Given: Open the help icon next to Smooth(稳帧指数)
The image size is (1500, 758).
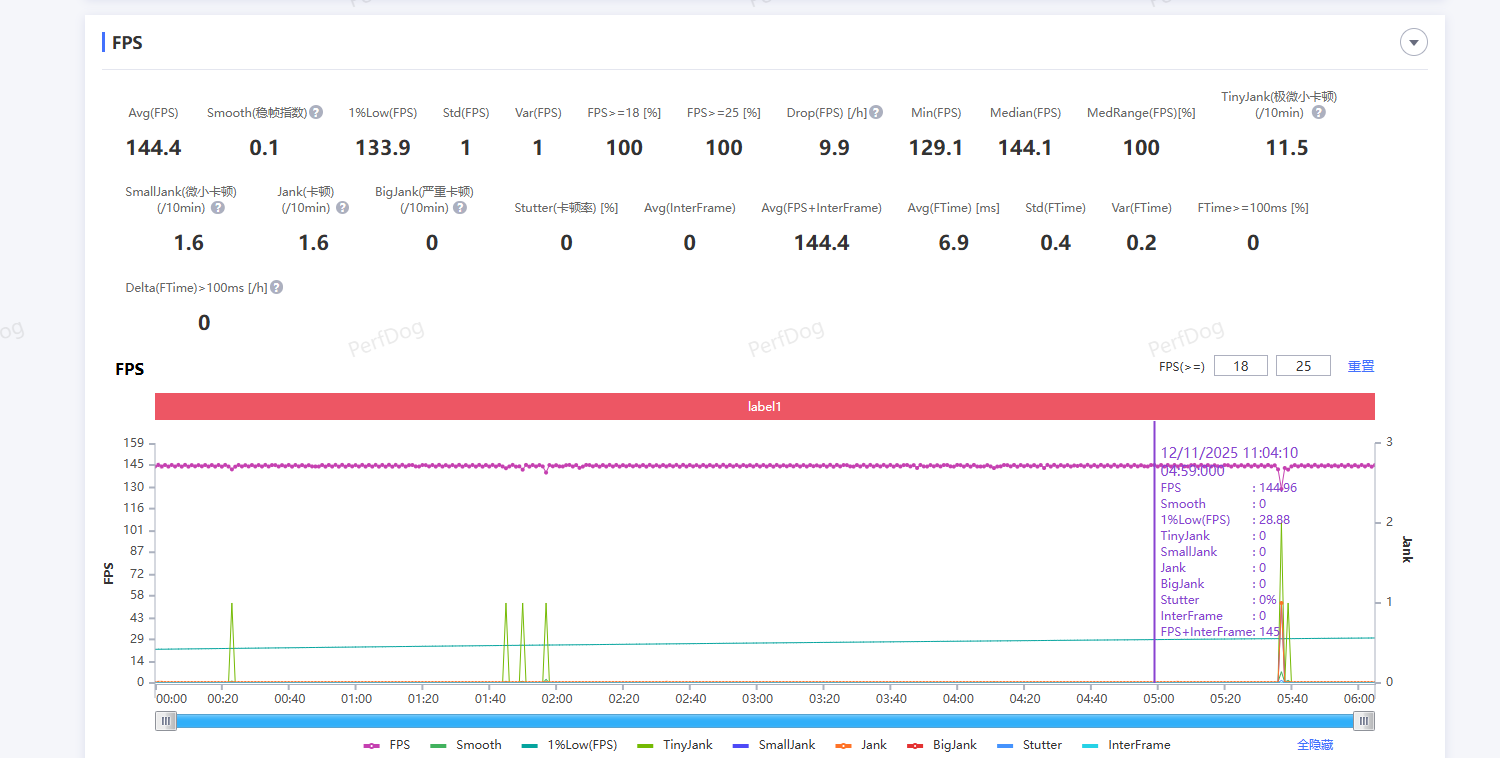Looking at the screenshot, I should pyautogui.click(x=316, y=112).
